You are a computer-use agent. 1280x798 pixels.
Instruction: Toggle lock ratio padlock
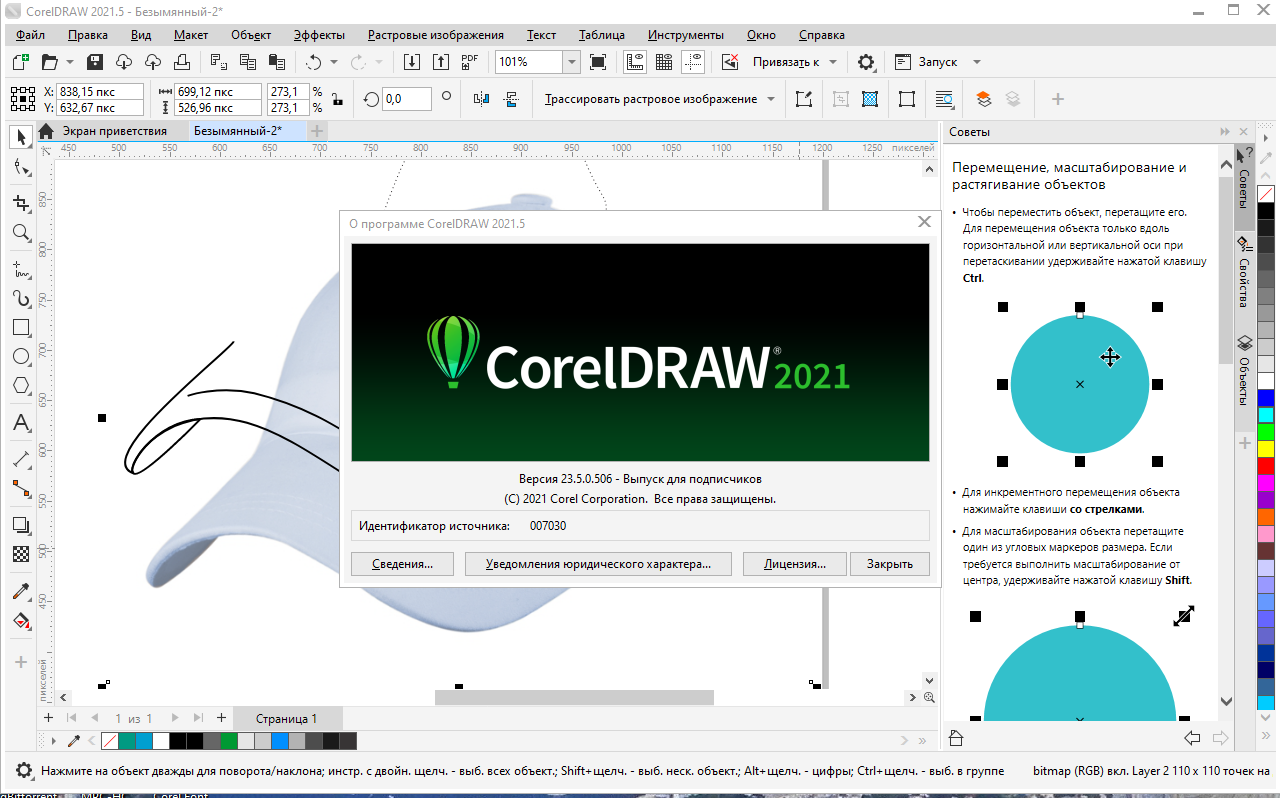point(338,99)
